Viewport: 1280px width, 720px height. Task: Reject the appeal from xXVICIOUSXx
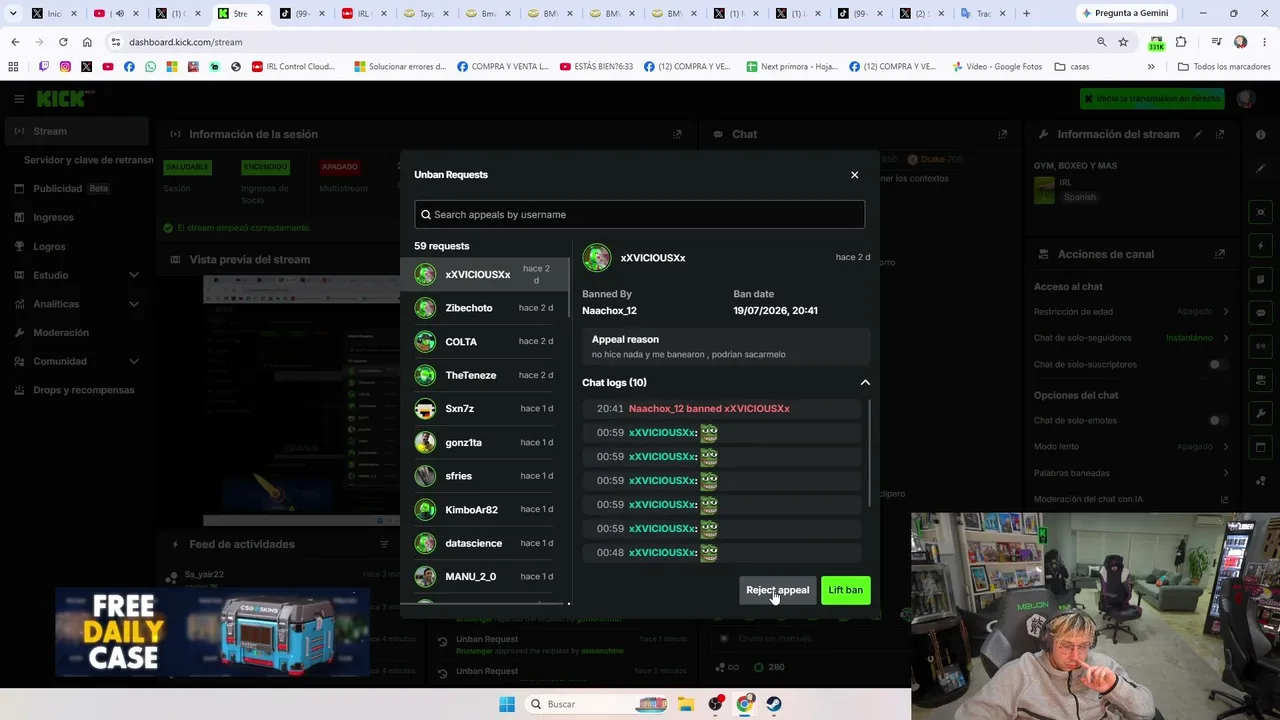pyautogui.click(x=777, y=590)
